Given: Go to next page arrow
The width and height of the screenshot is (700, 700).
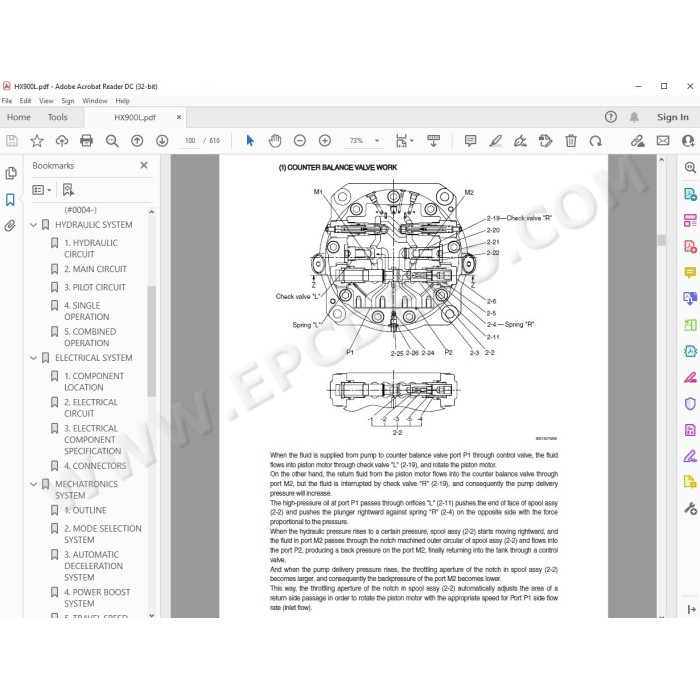Looking at the screenshot, I should (x=162, y=141).
